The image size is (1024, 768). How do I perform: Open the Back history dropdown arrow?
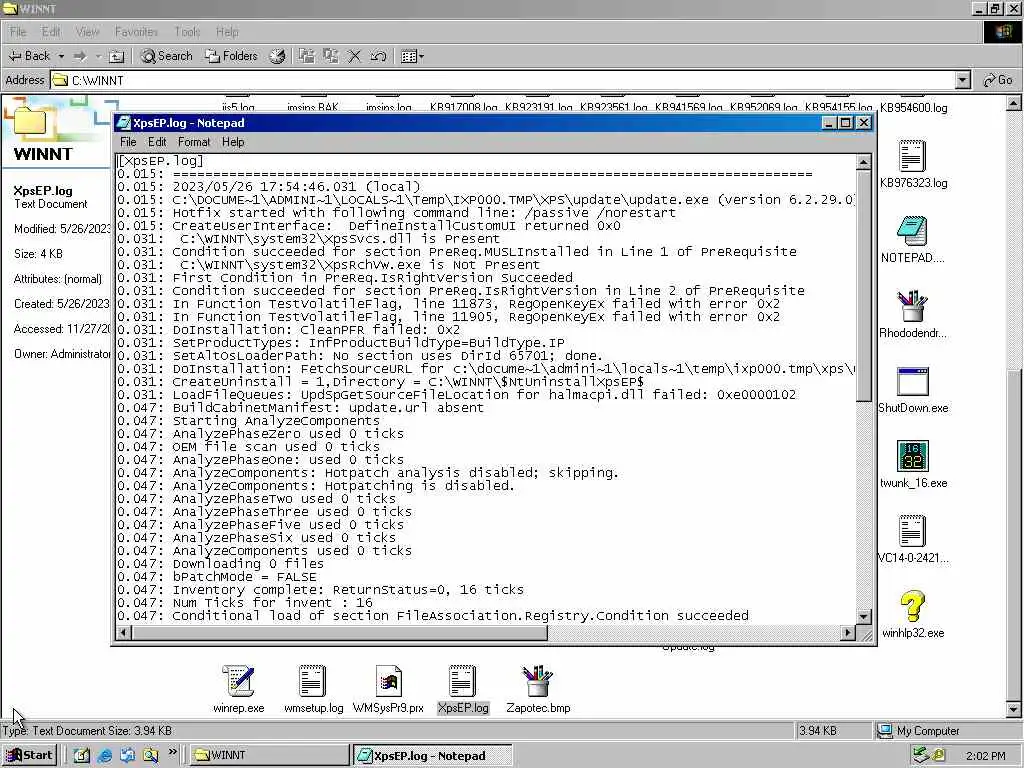click(61, 56)
